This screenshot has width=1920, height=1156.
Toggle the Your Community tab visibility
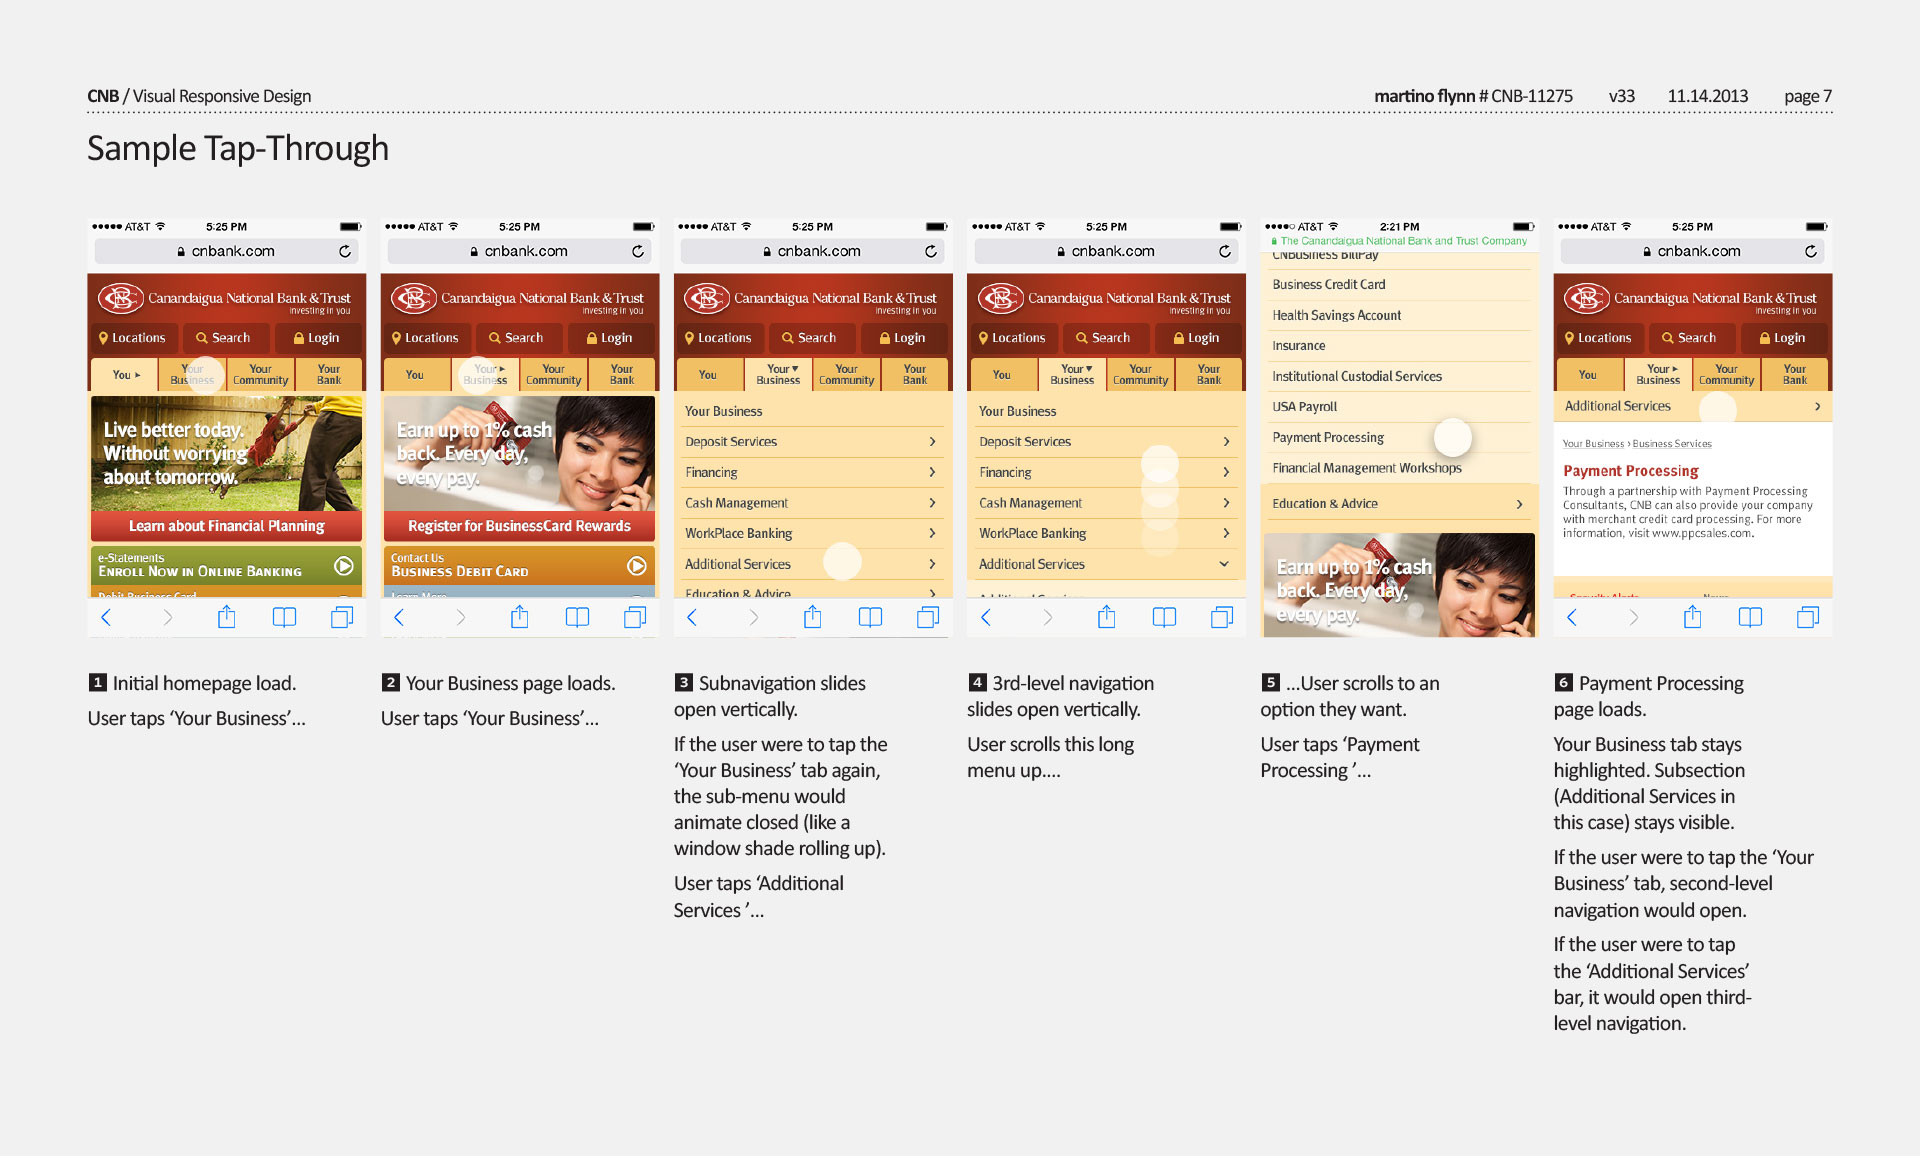point(265,376)
